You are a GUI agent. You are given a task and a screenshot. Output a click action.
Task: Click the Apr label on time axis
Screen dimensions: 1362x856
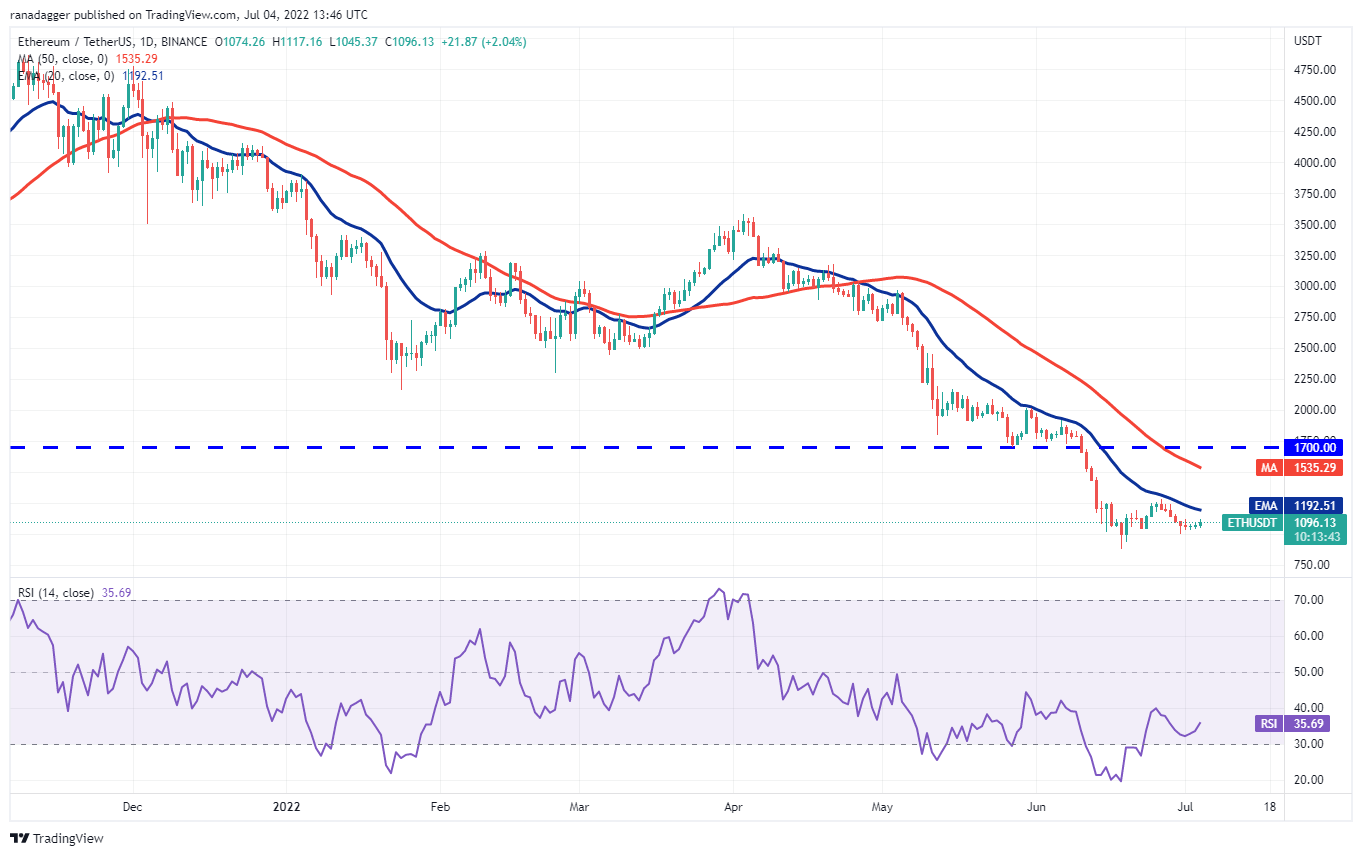pyautogui.click(x=732, y=806)
